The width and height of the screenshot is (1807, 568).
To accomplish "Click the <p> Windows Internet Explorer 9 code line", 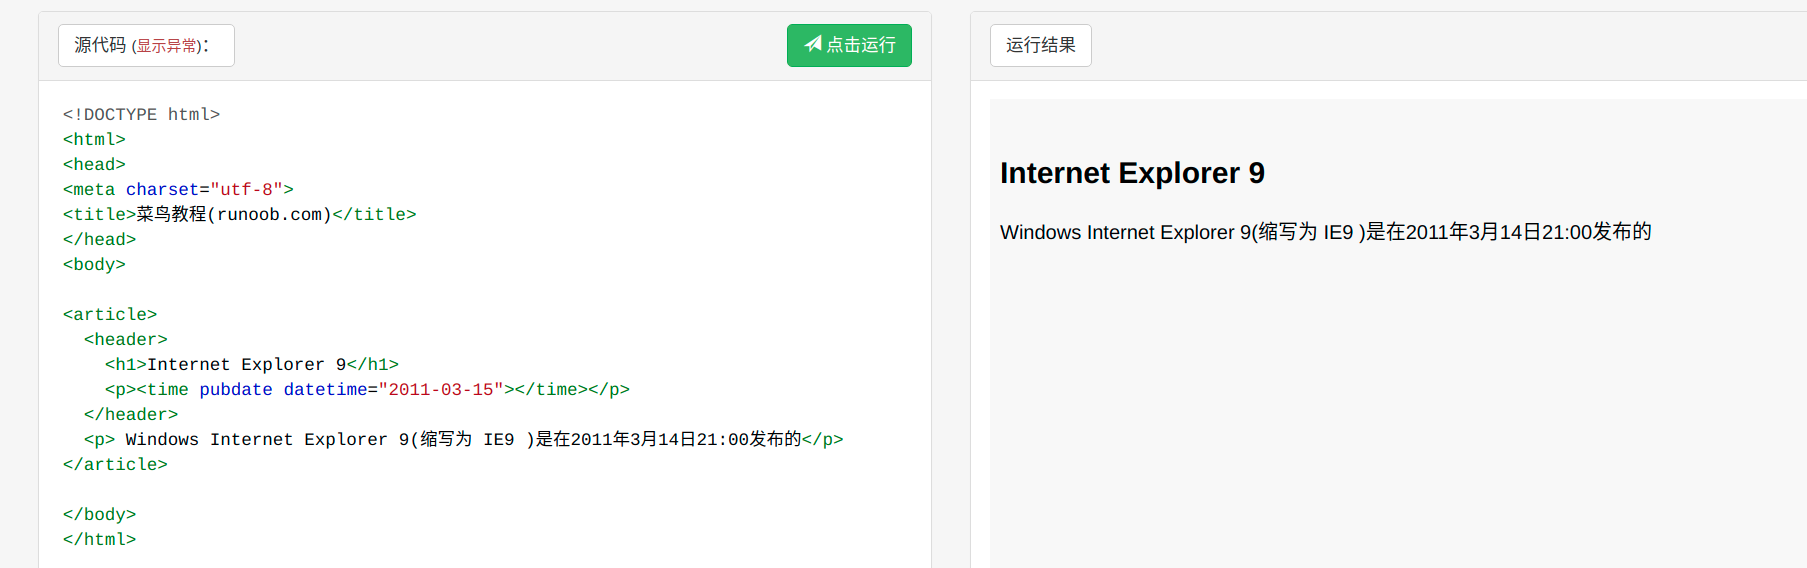I will click(463, 440).
